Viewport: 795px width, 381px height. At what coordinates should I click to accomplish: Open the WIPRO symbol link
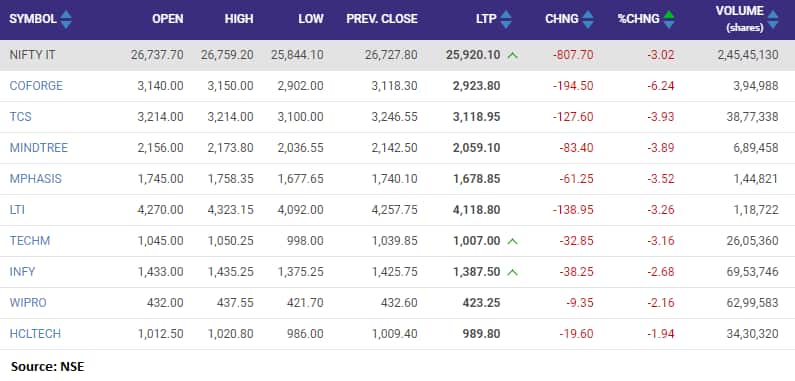point(28,302)
